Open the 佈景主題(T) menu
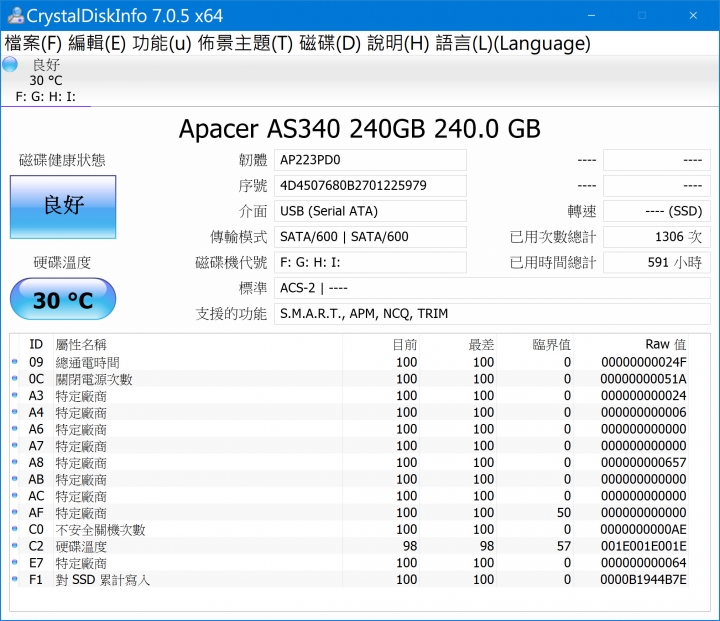Image resolution: width=720 pixels, height=621 pixels. (x=245, y=44)
